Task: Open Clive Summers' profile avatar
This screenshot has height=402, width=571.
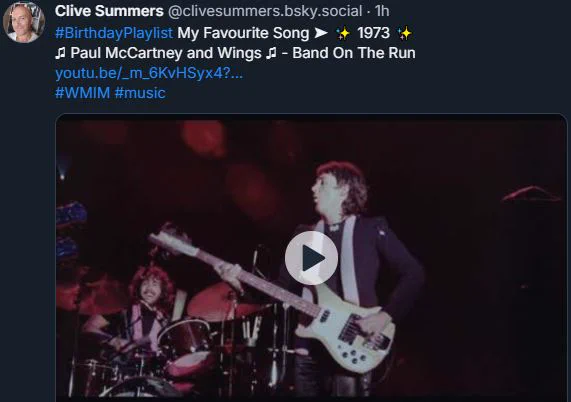Action: tap(24, 23)
